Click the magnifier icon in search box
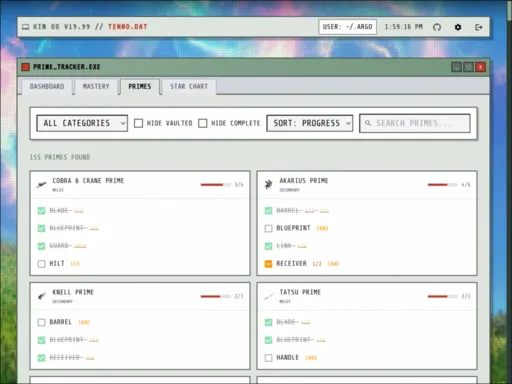The width and height of the screenshot is (512, 384). (368, 123)
